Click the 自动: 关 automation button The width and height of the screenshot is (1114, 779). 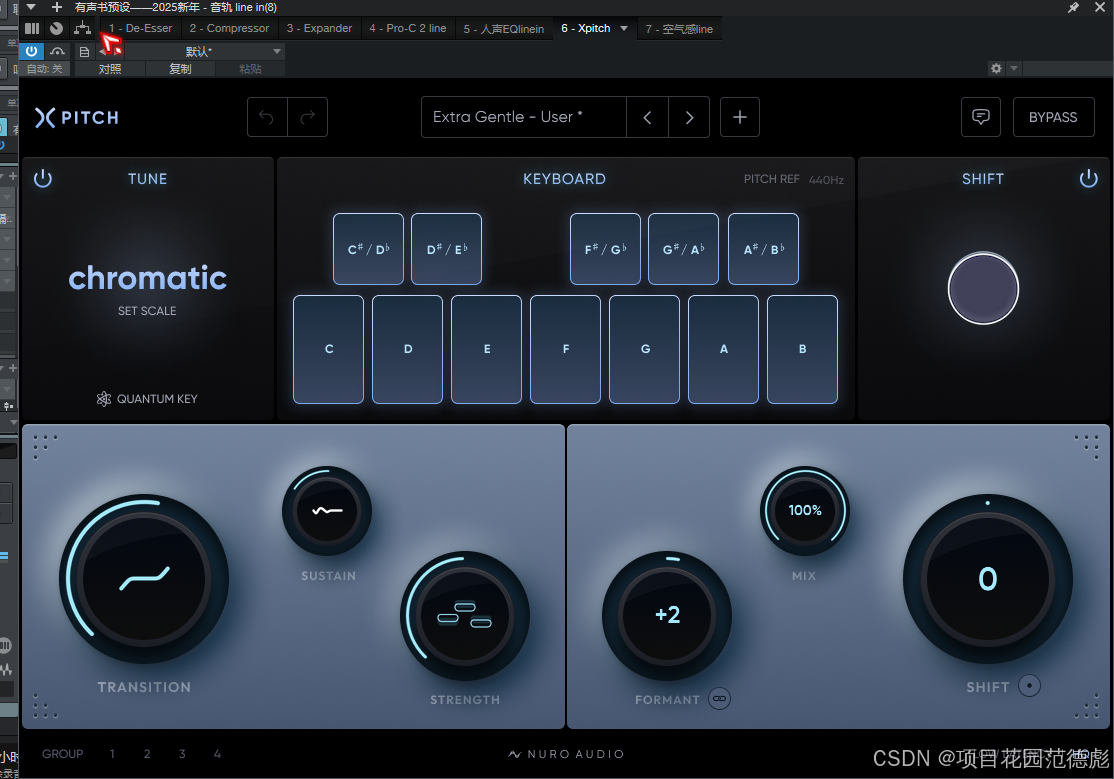click(45, 69)
